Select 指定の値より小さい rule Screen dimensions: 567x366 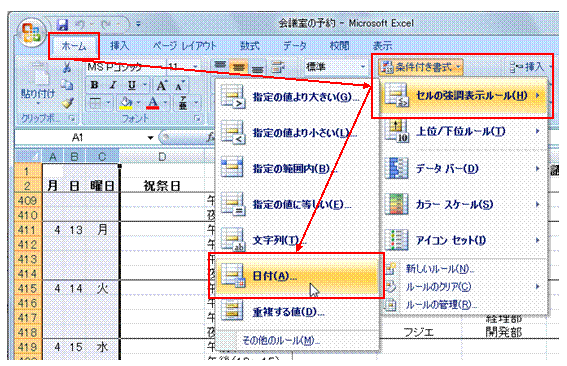pyautogui.click(x=297, y=133)
